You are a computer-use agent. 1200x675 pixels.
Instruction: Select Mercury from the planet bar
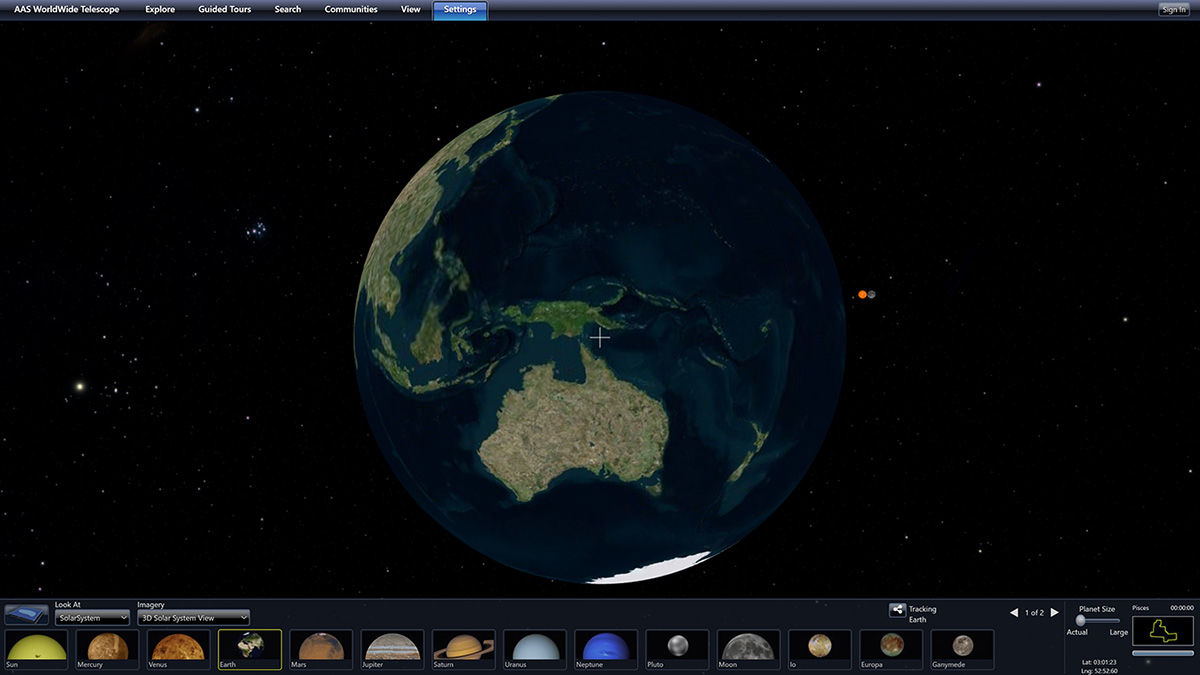[x=105, y=649]
